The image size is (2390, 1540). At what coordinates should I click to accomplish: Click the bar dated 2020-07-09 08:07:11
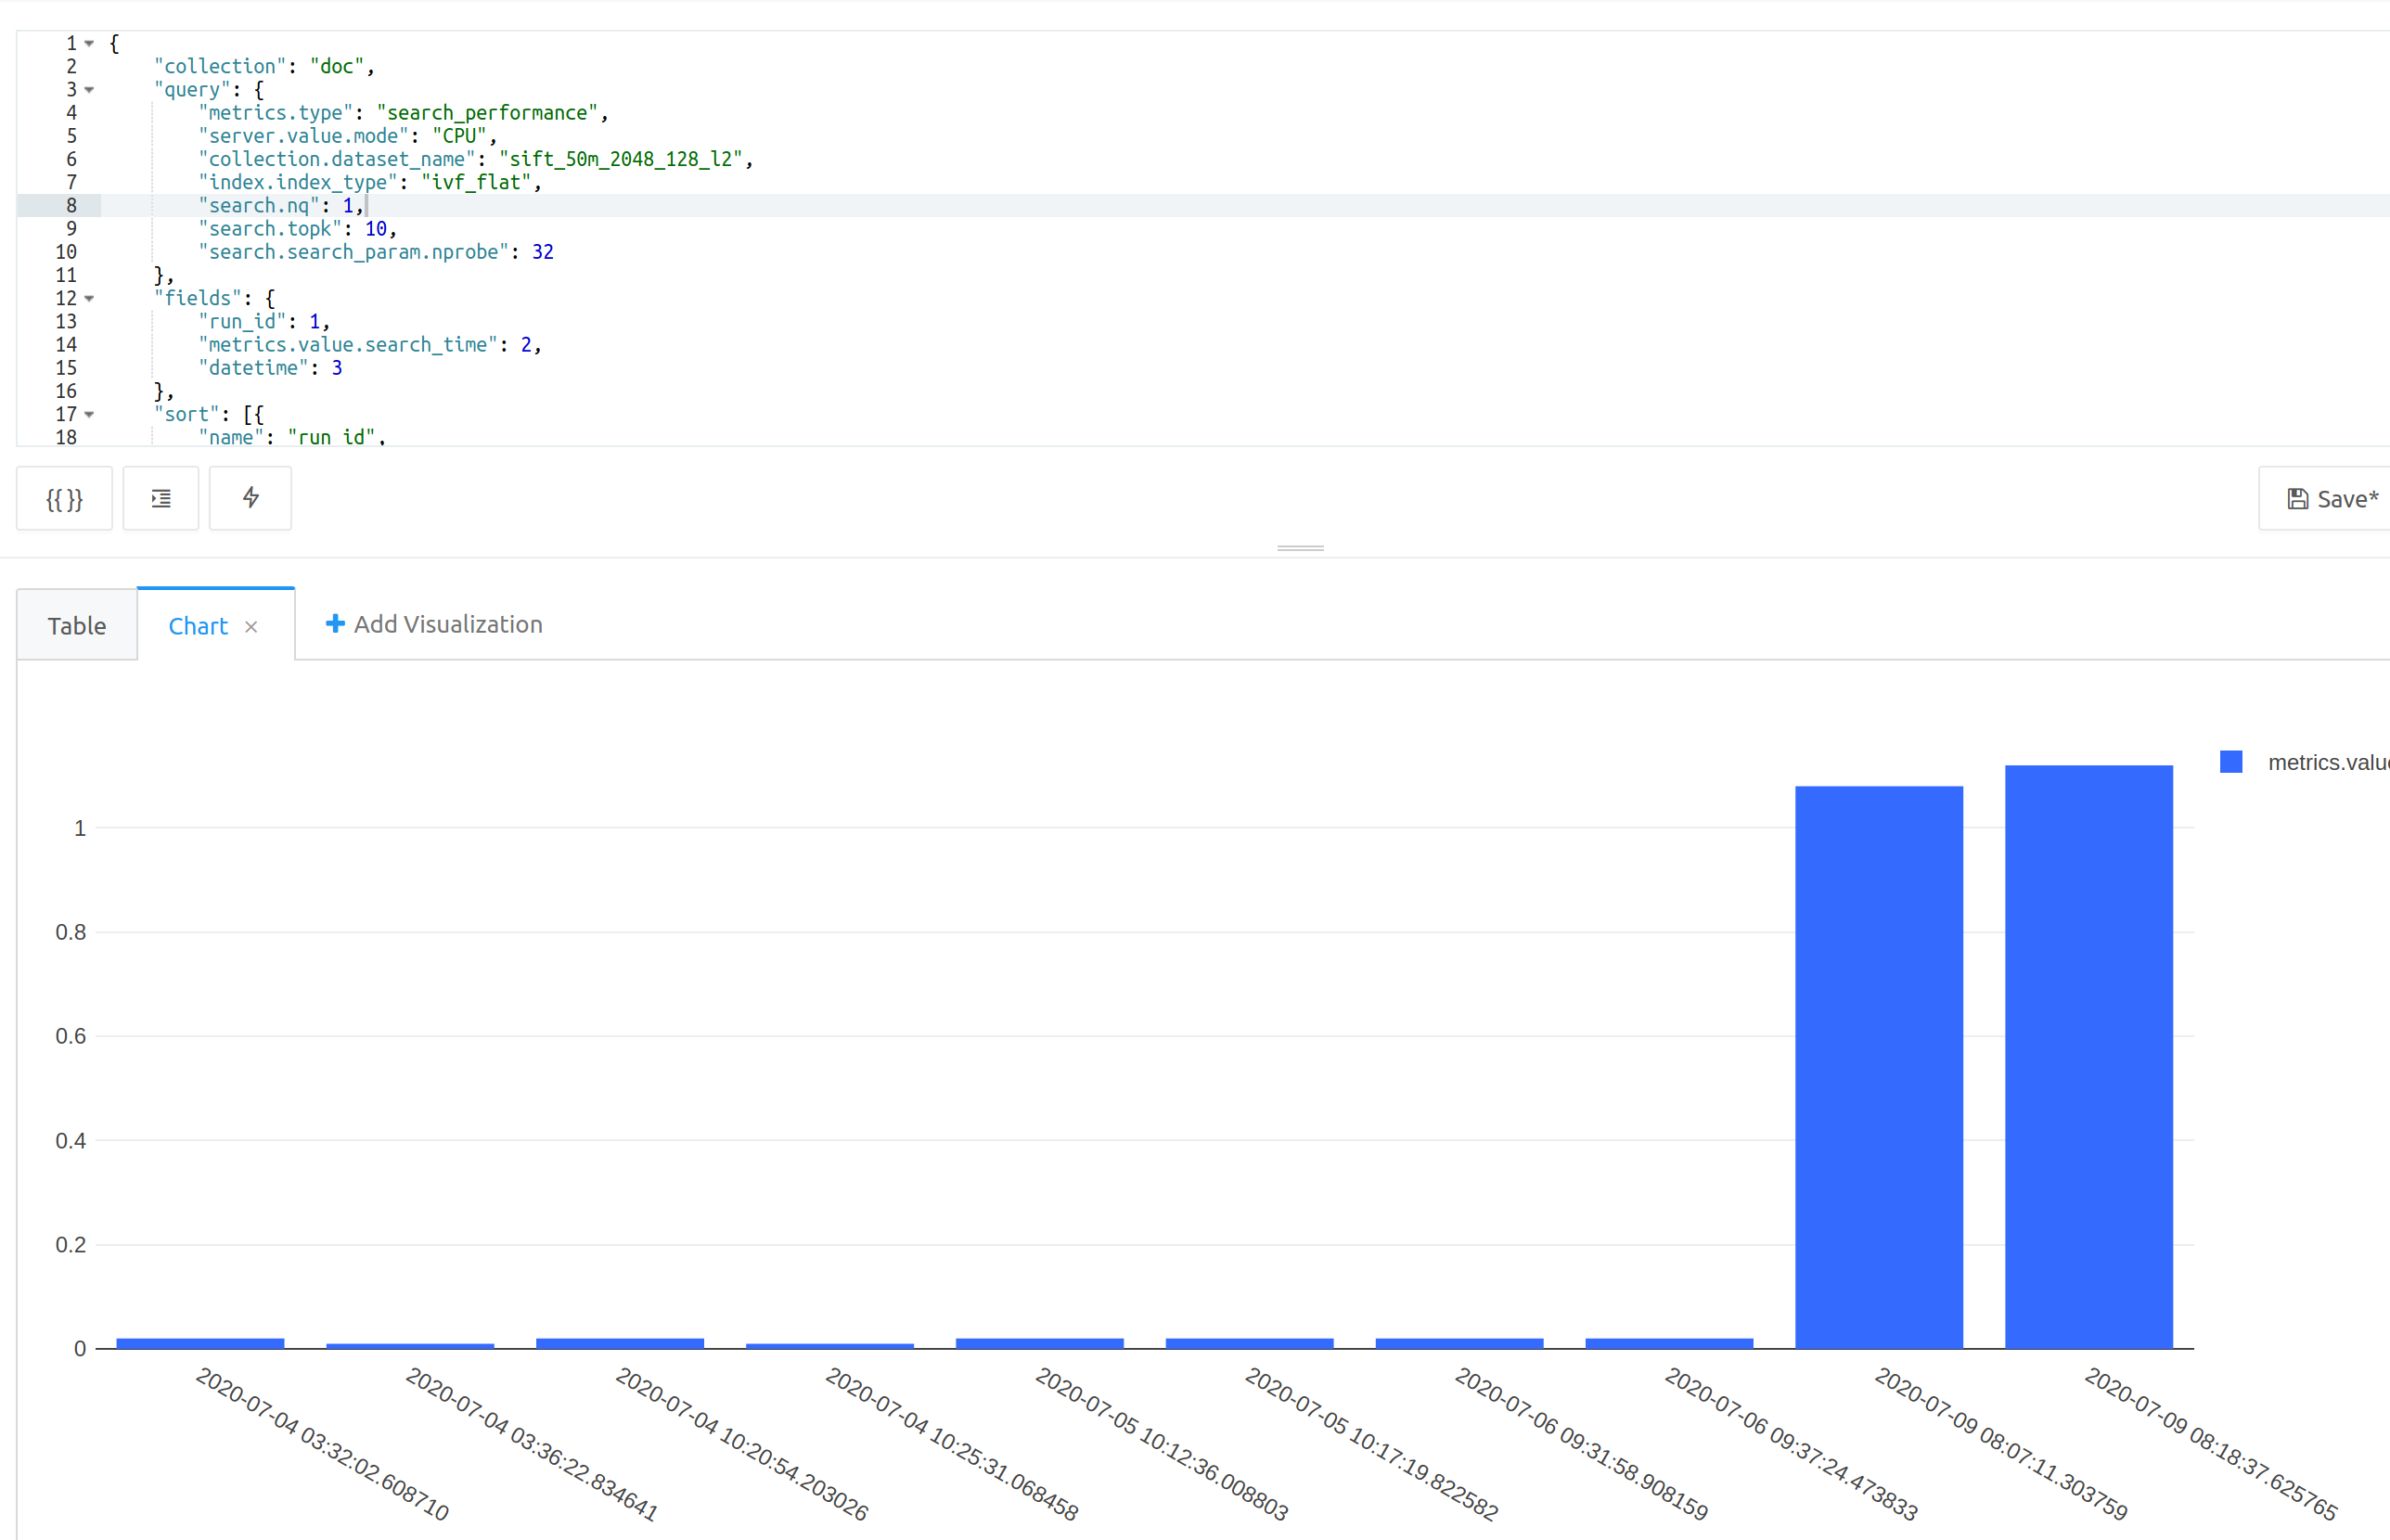[1878, 1060]
